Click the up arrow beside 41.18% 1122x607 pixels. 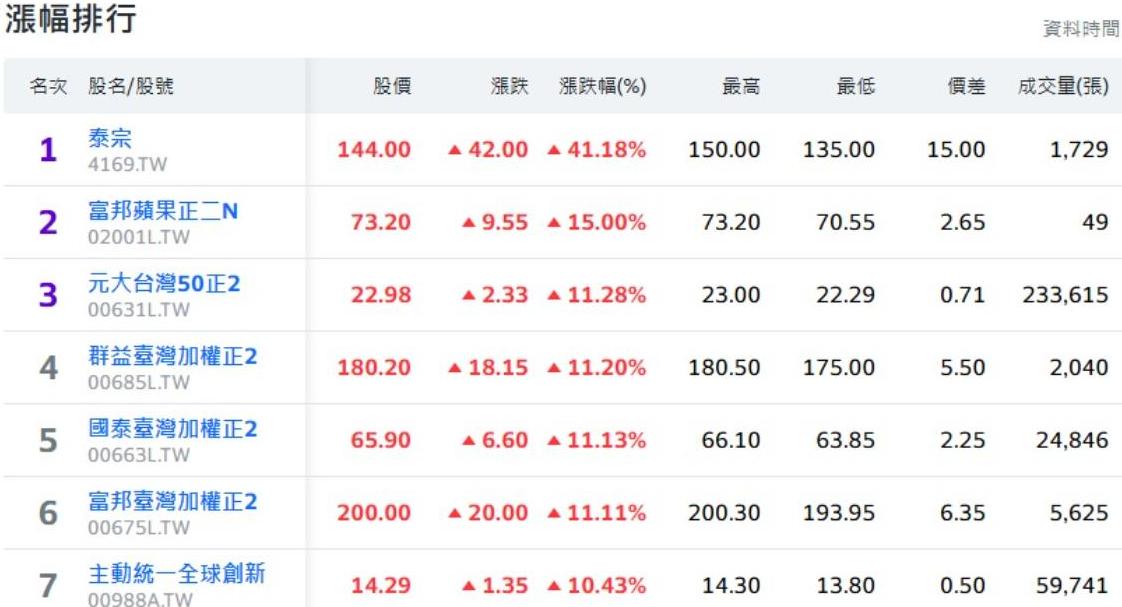(x=554, y=150)
